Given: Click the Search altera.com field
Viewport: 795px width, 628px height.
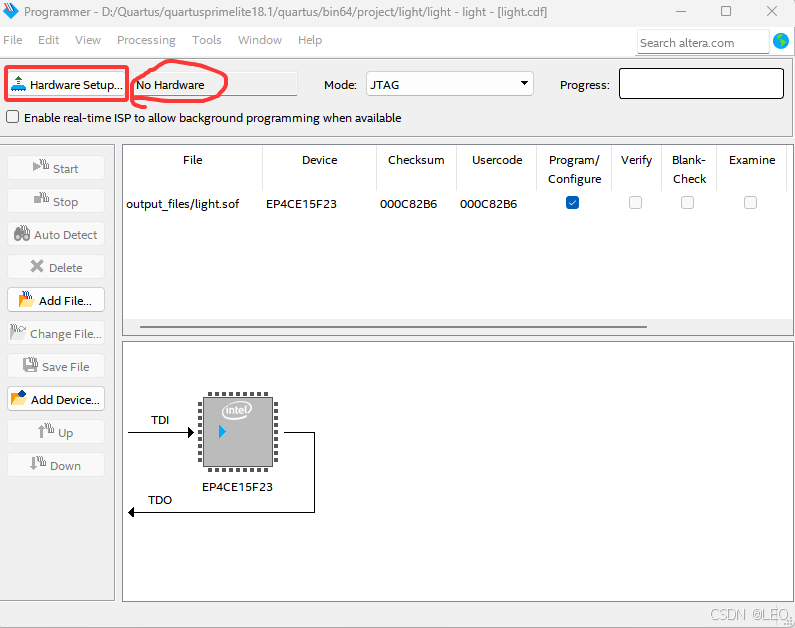Looking at the screenshot, I should coord(703,42).
